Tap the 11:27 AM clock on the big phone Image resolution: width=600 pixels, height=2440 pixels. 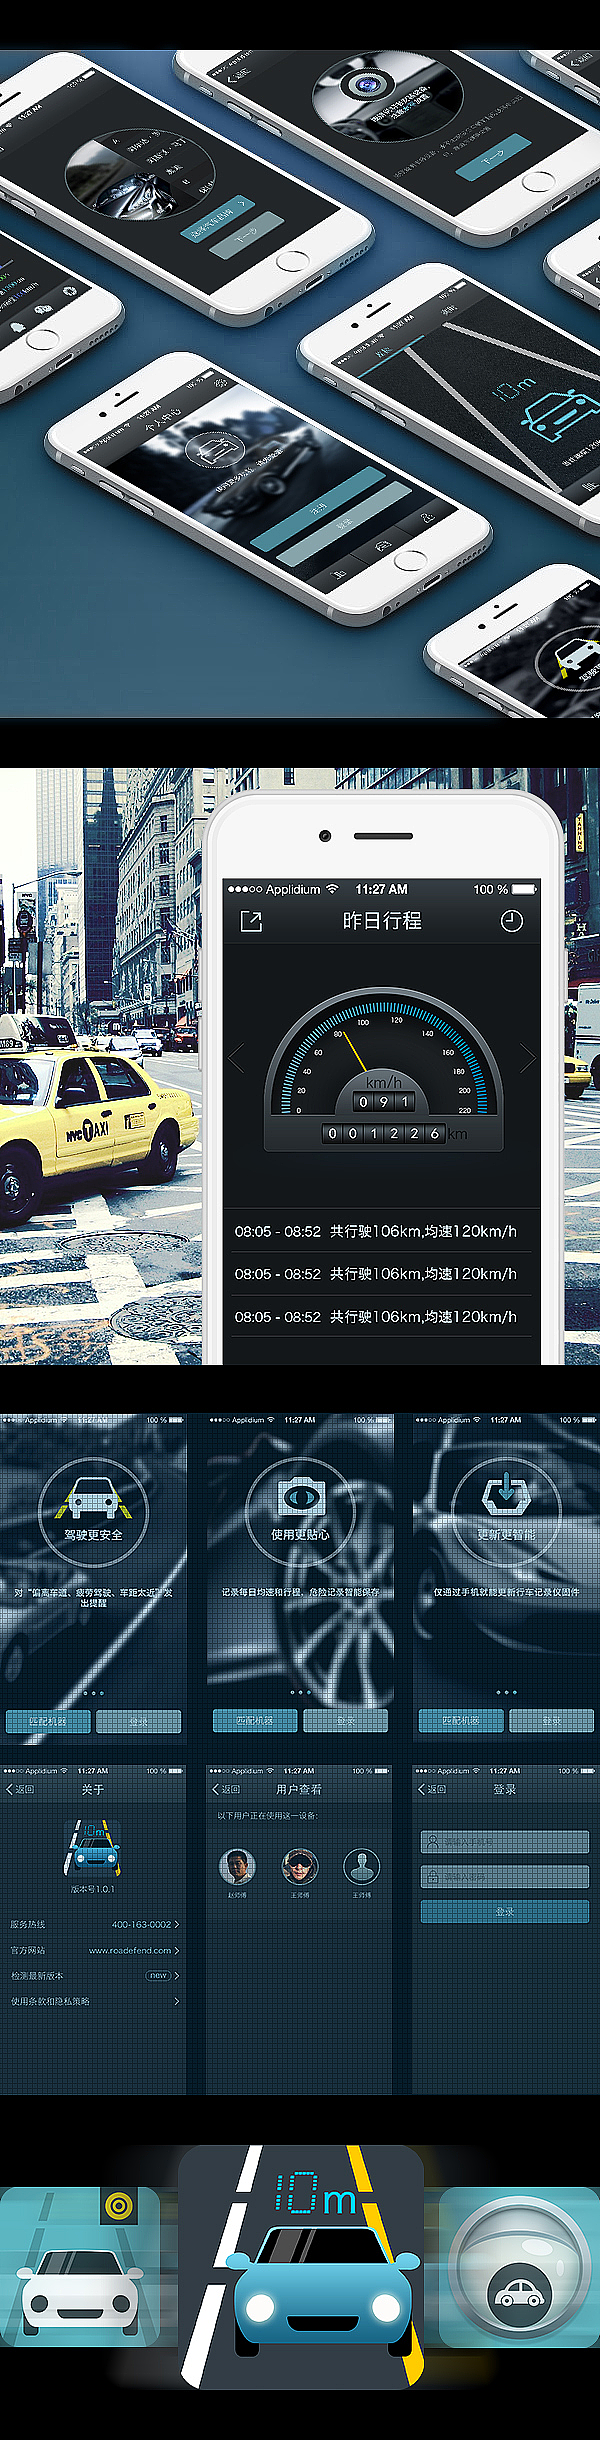click(381, 889)
